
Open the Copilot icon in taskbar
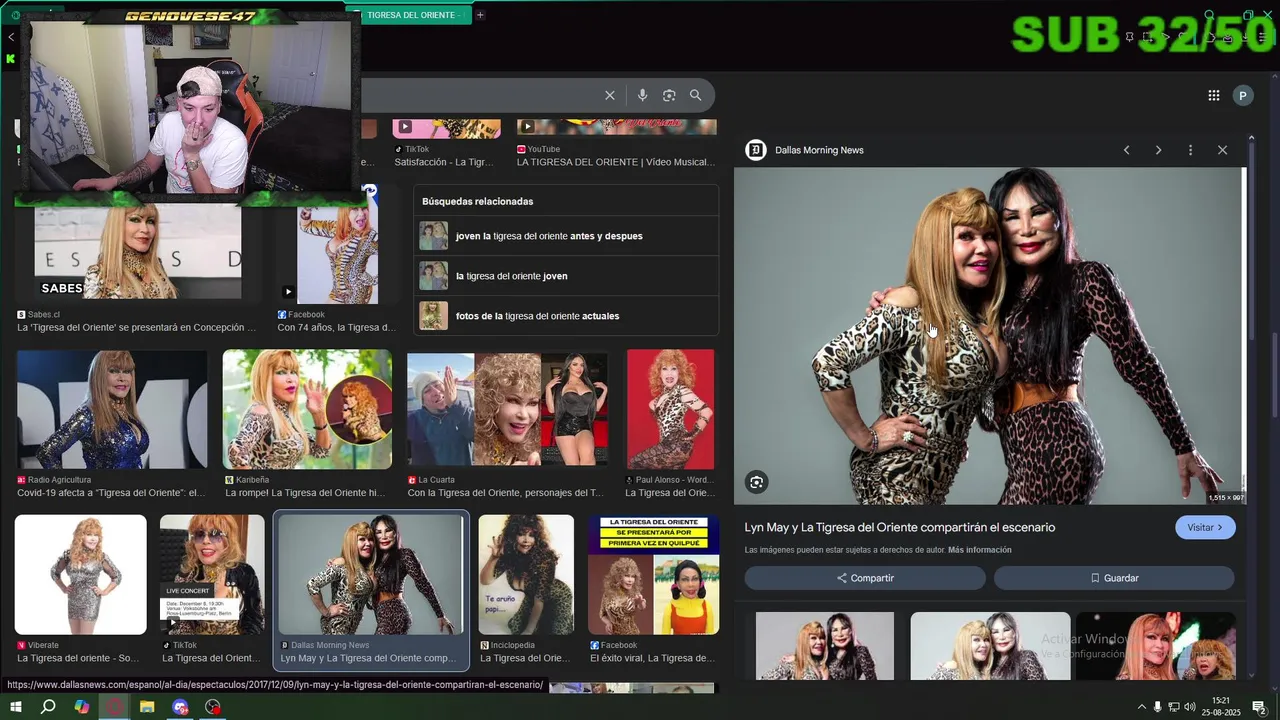(x=82, y=707)
